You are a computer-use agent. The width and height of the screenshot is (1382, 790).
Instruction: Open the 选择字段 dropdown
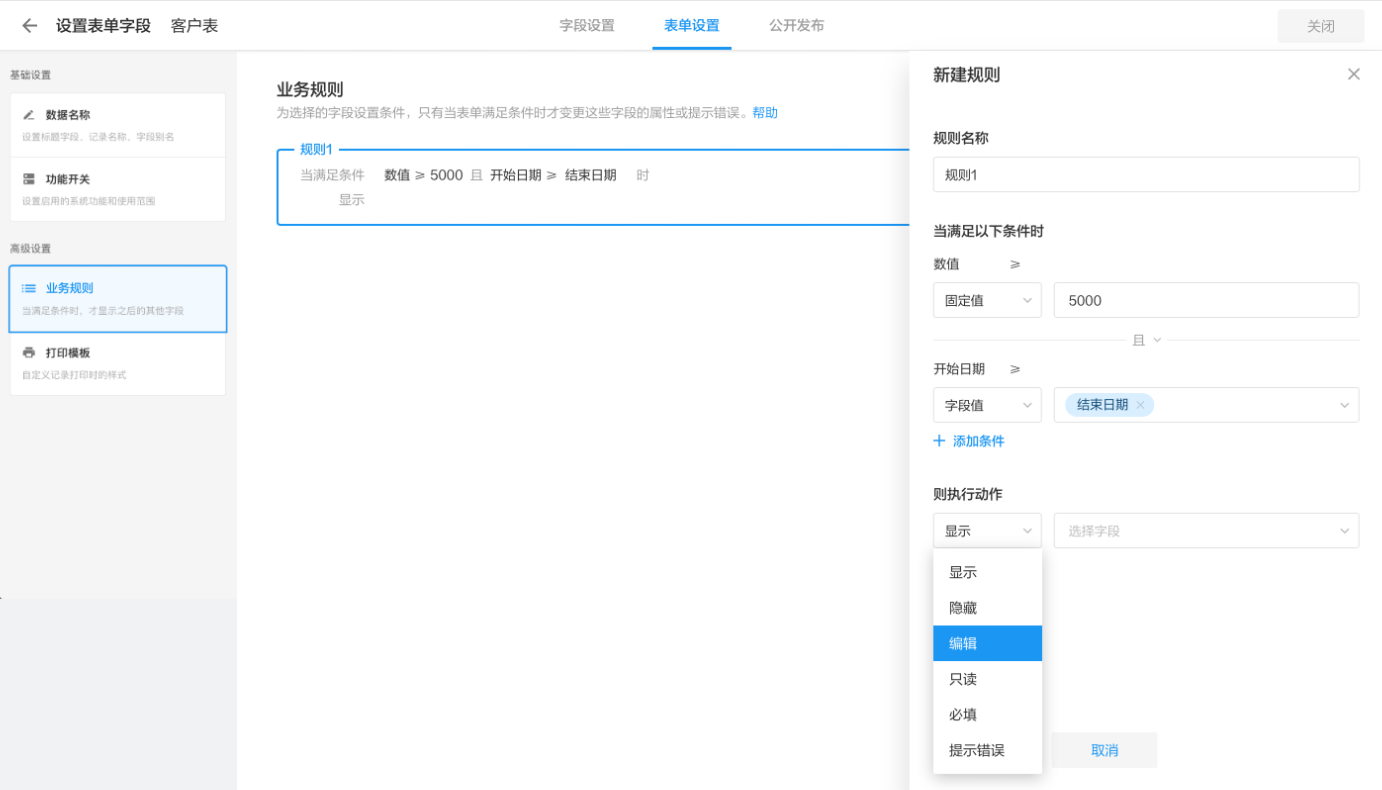pos(1206,531)
